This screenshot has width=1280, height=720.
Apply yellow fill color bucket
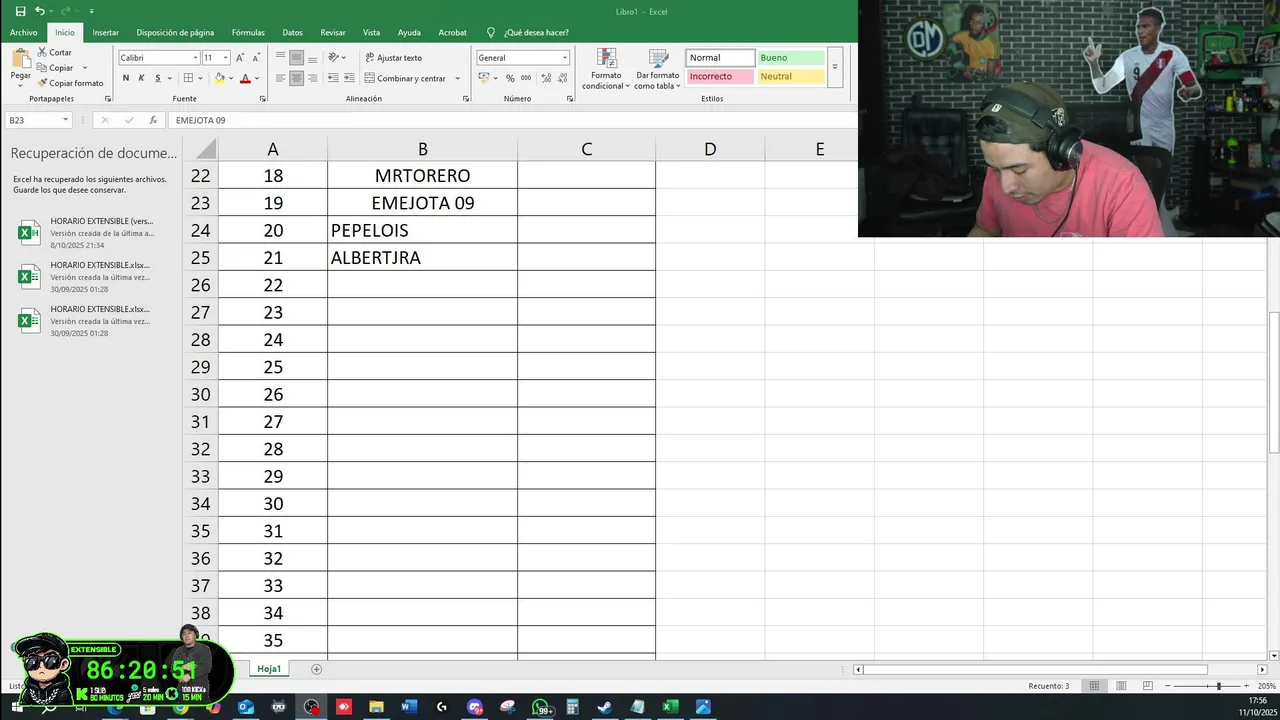(220, 78)
